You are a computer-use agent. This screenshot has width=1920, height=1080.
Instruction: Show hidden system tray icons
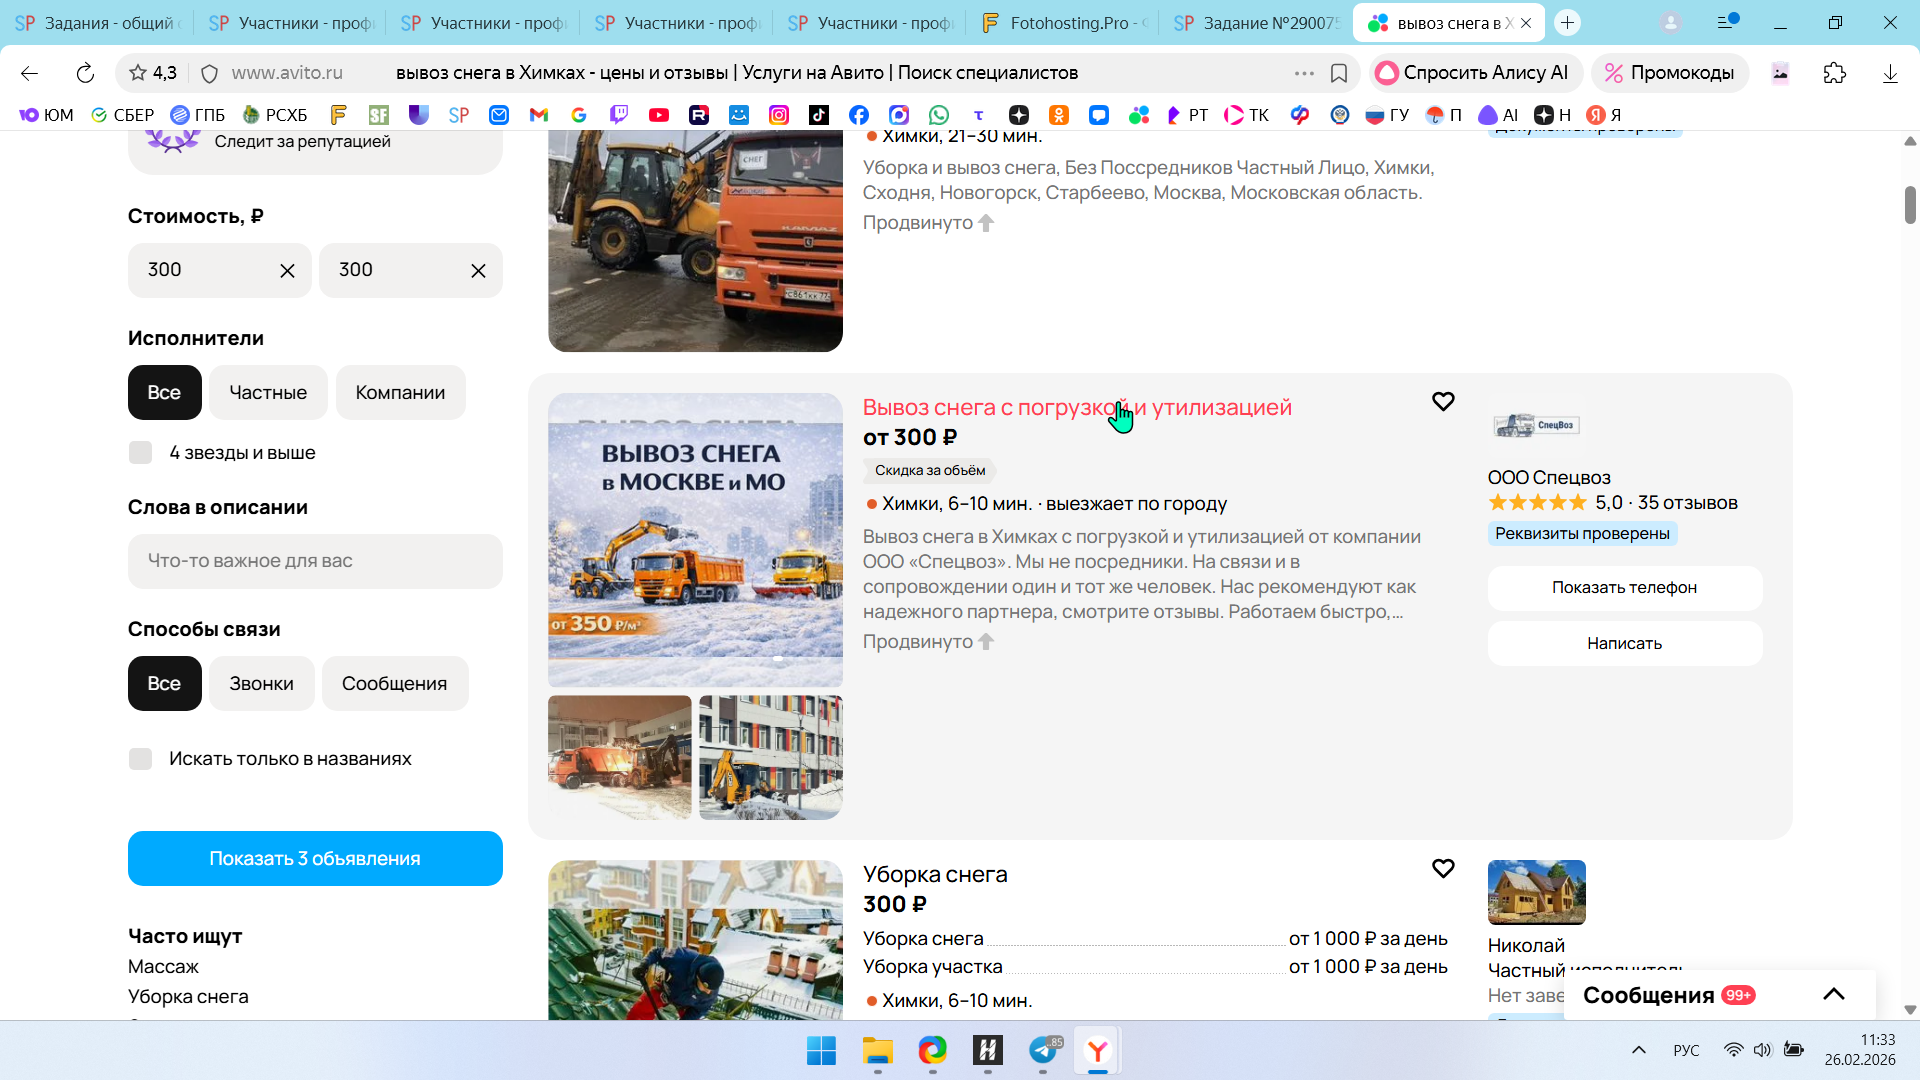(1638, 1050)
